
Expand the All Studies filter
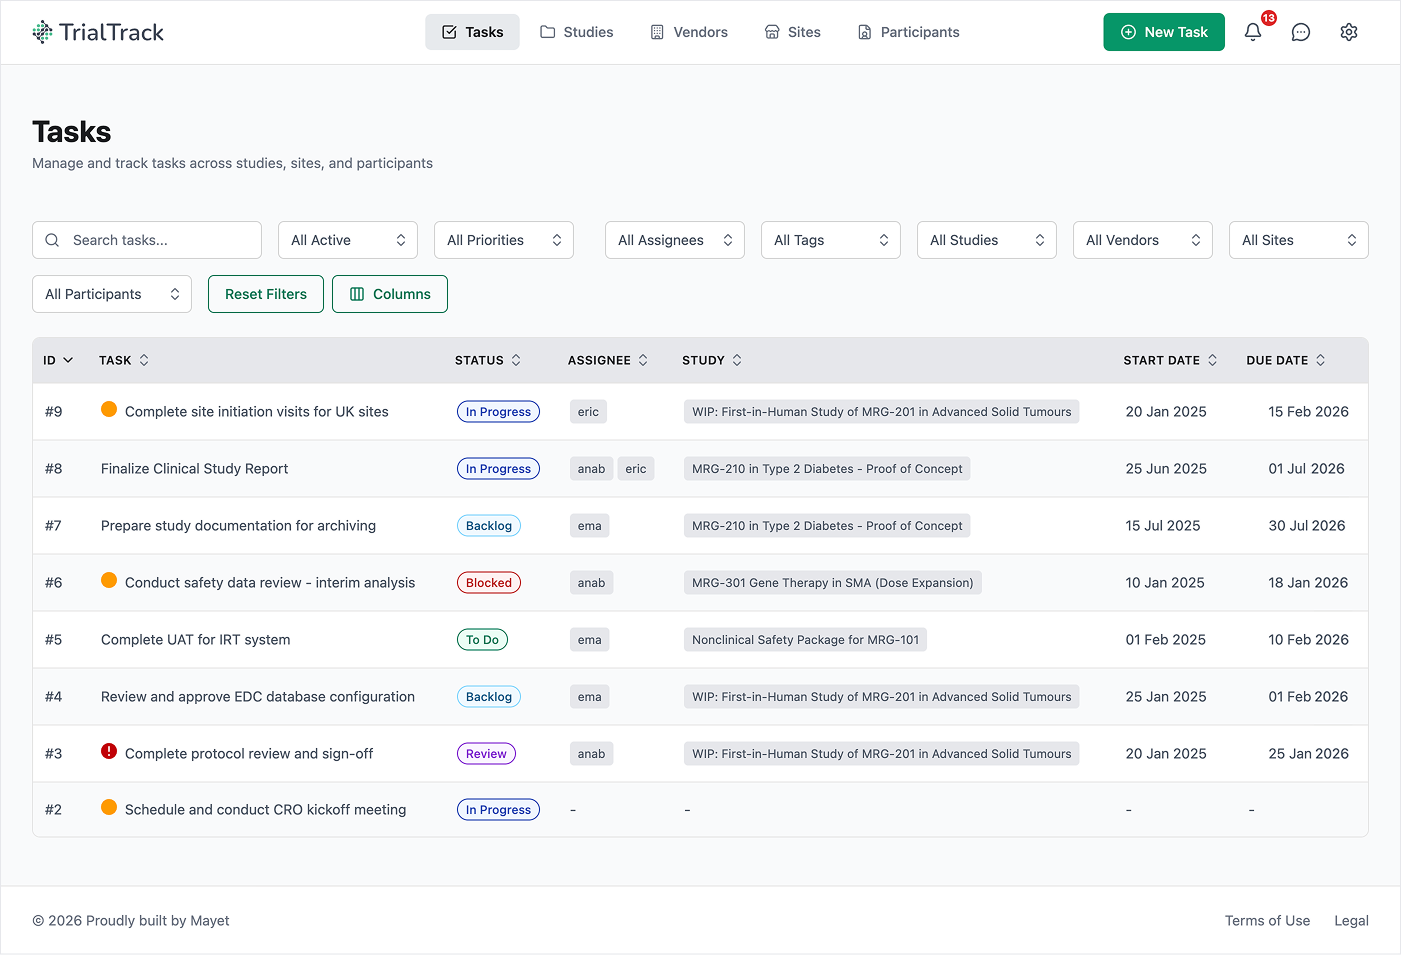pos(986,240)
